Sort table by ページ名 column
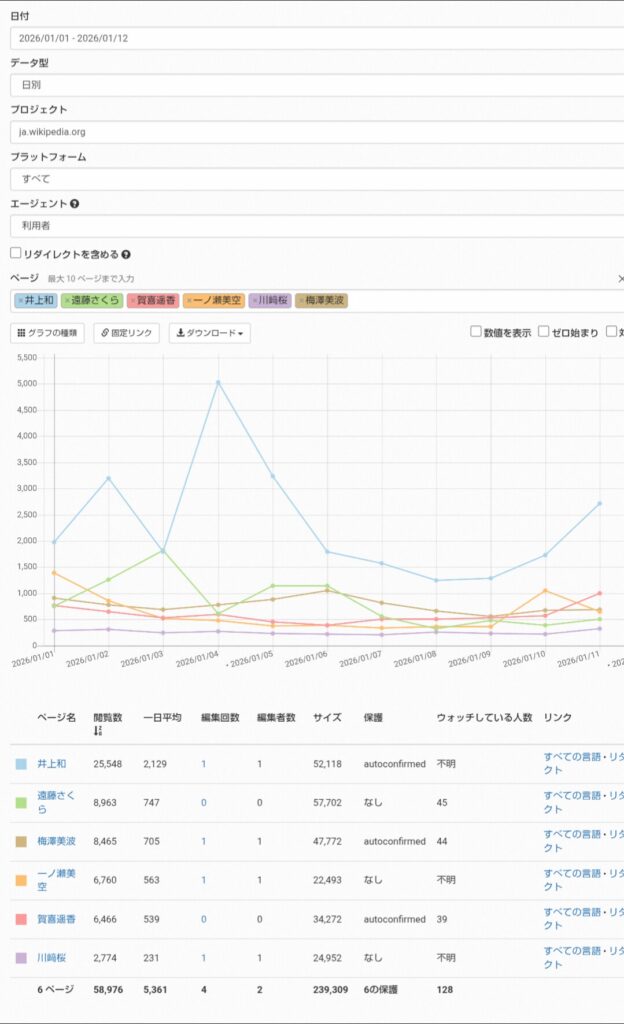Screen dimensions: 624x1024 point(56,717)
